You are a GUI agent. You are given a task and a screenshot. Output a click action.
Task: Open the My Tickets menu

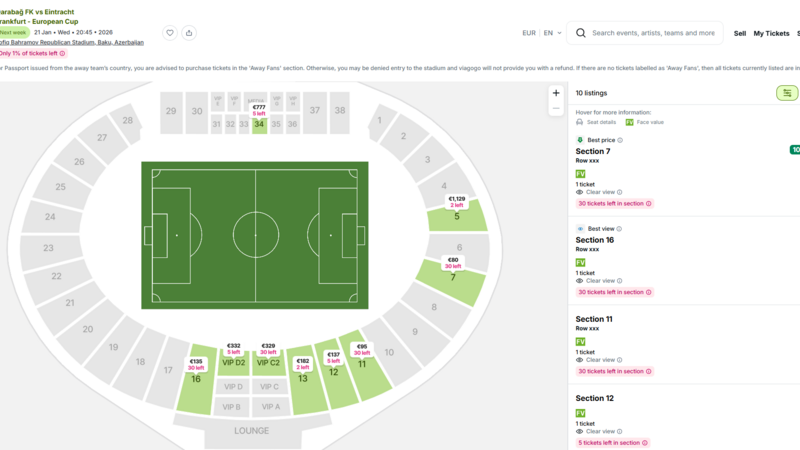coord(771,33)
